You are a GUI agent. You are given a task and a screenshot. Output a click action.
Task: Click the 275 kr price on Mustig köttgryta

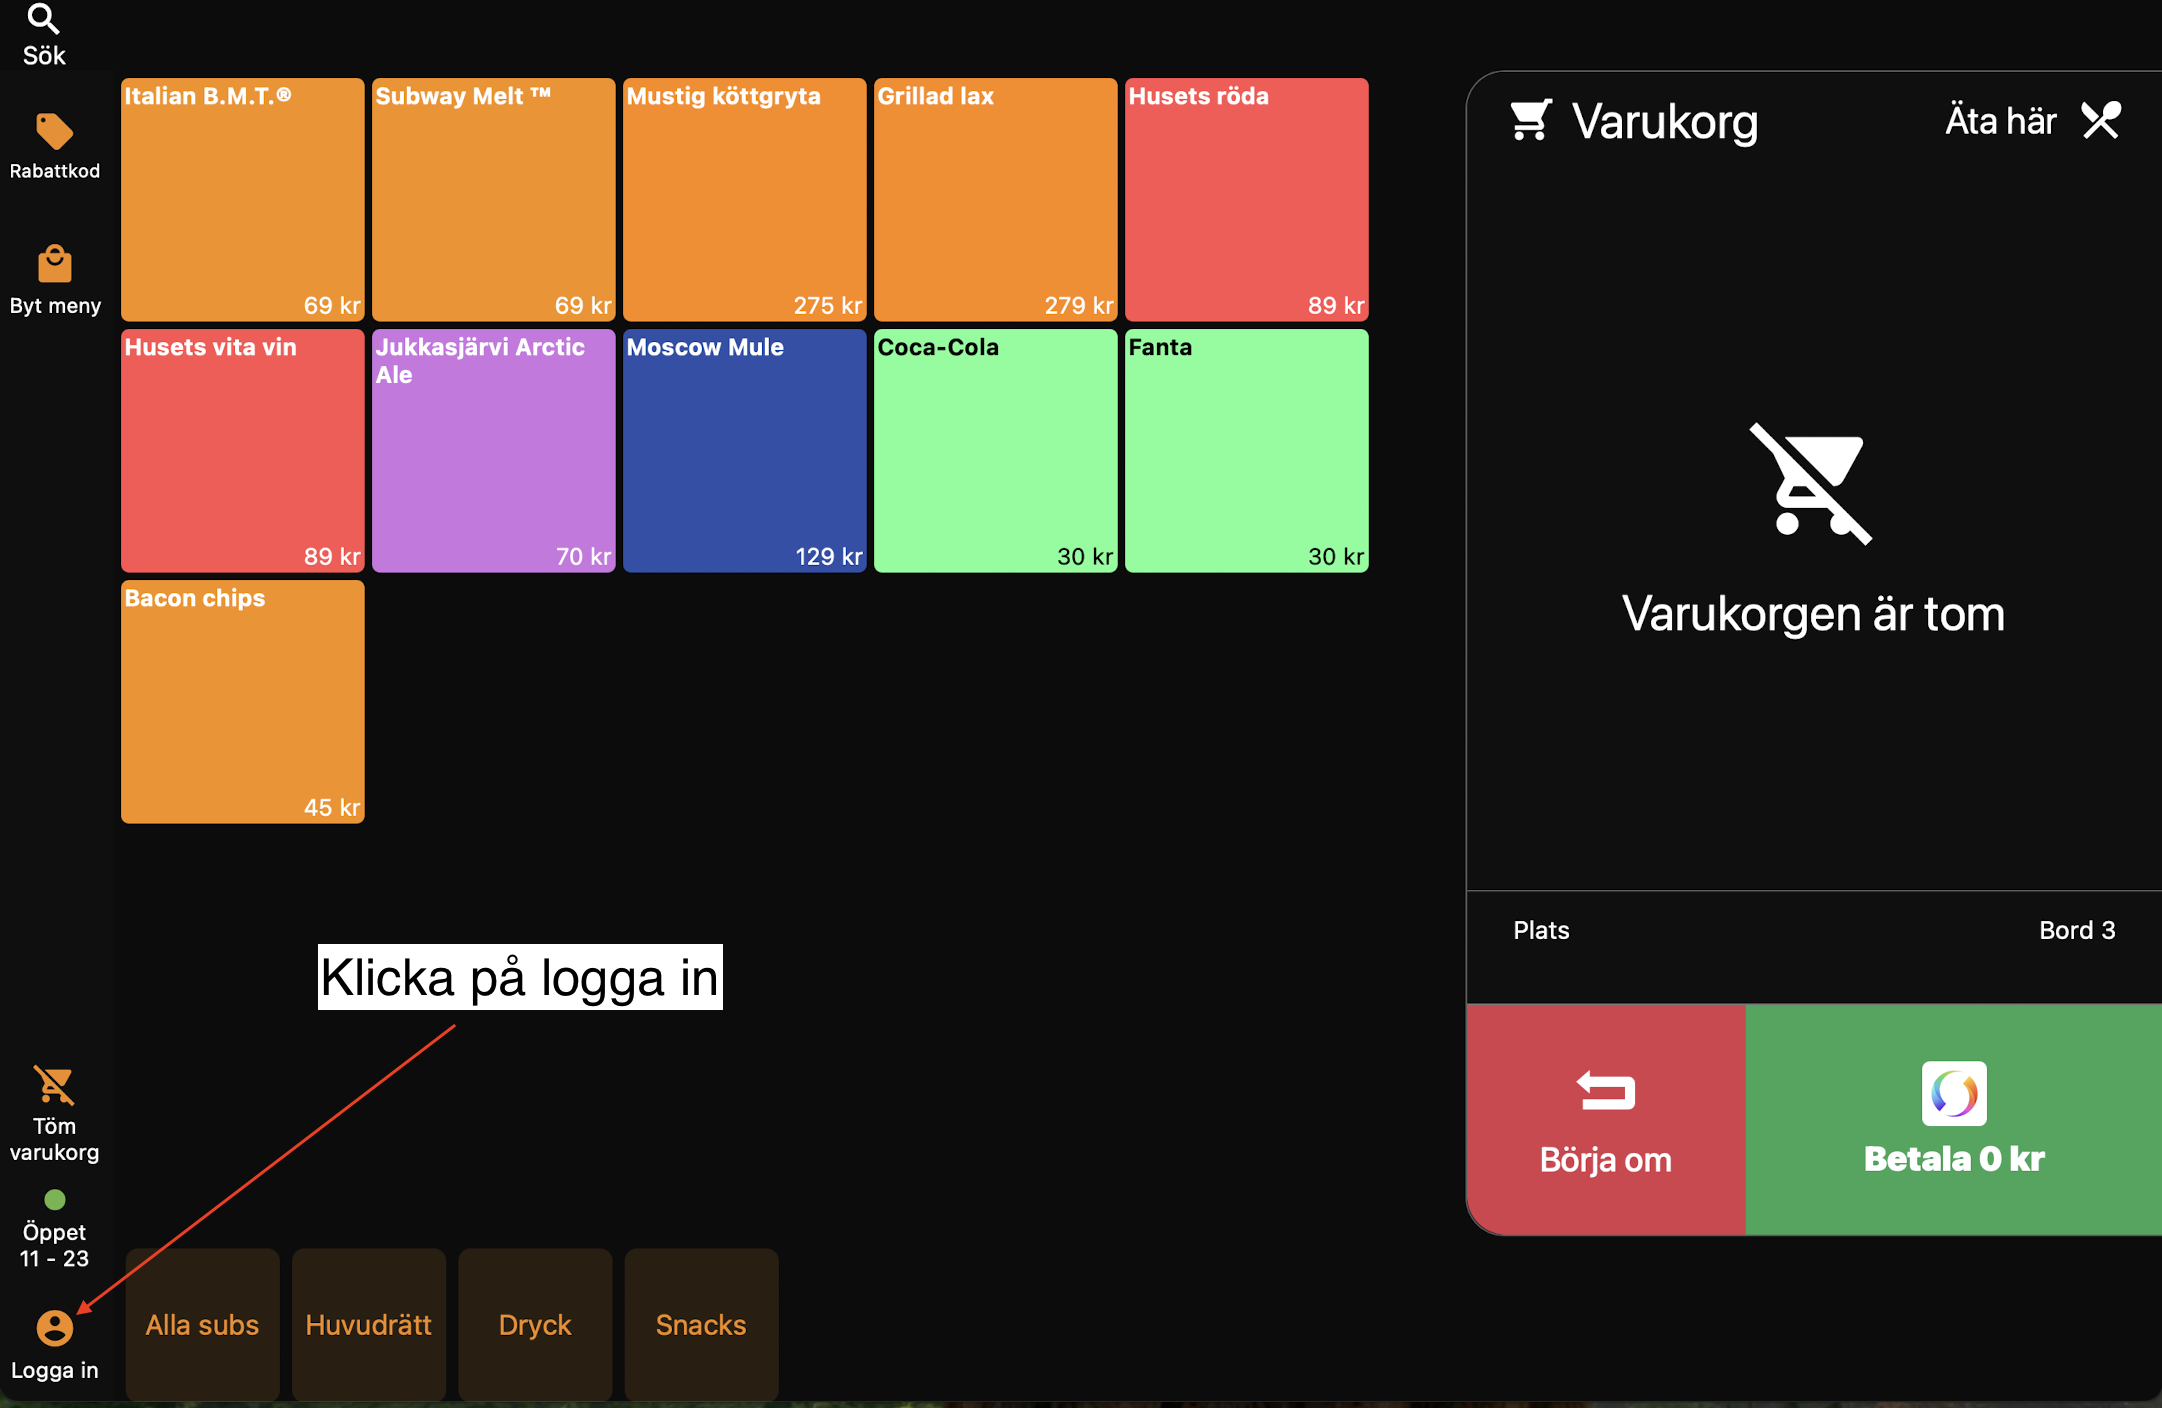pos(828,305)
